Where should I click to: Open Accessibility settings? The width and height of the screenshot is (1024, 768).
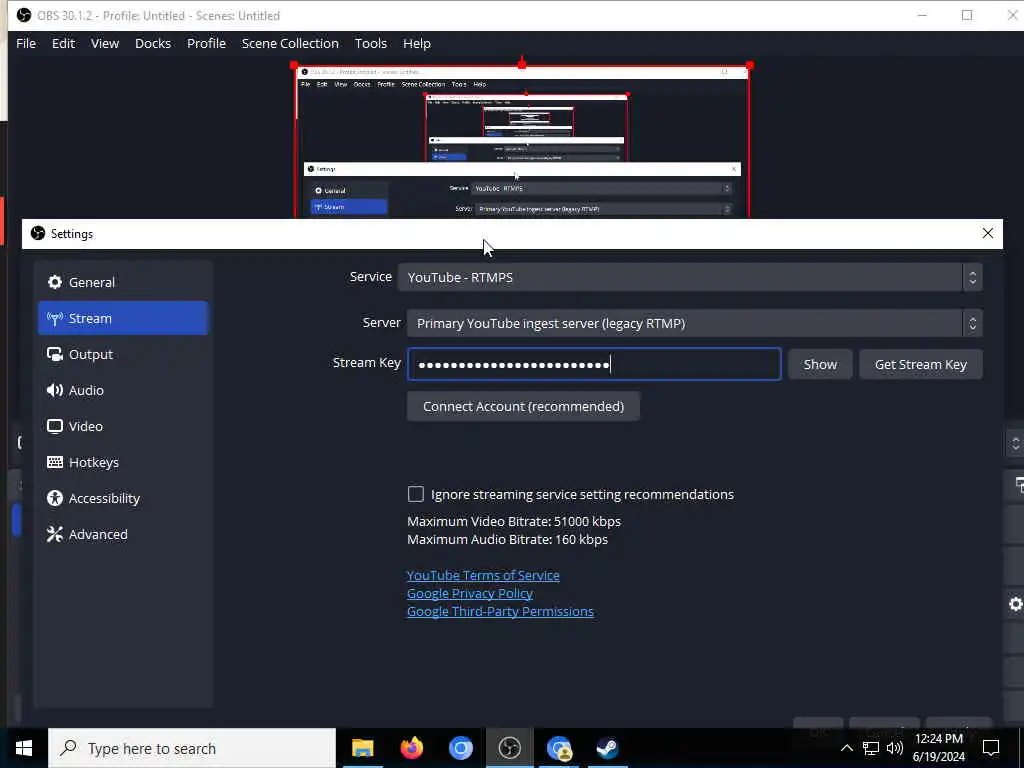coord(123,498)
